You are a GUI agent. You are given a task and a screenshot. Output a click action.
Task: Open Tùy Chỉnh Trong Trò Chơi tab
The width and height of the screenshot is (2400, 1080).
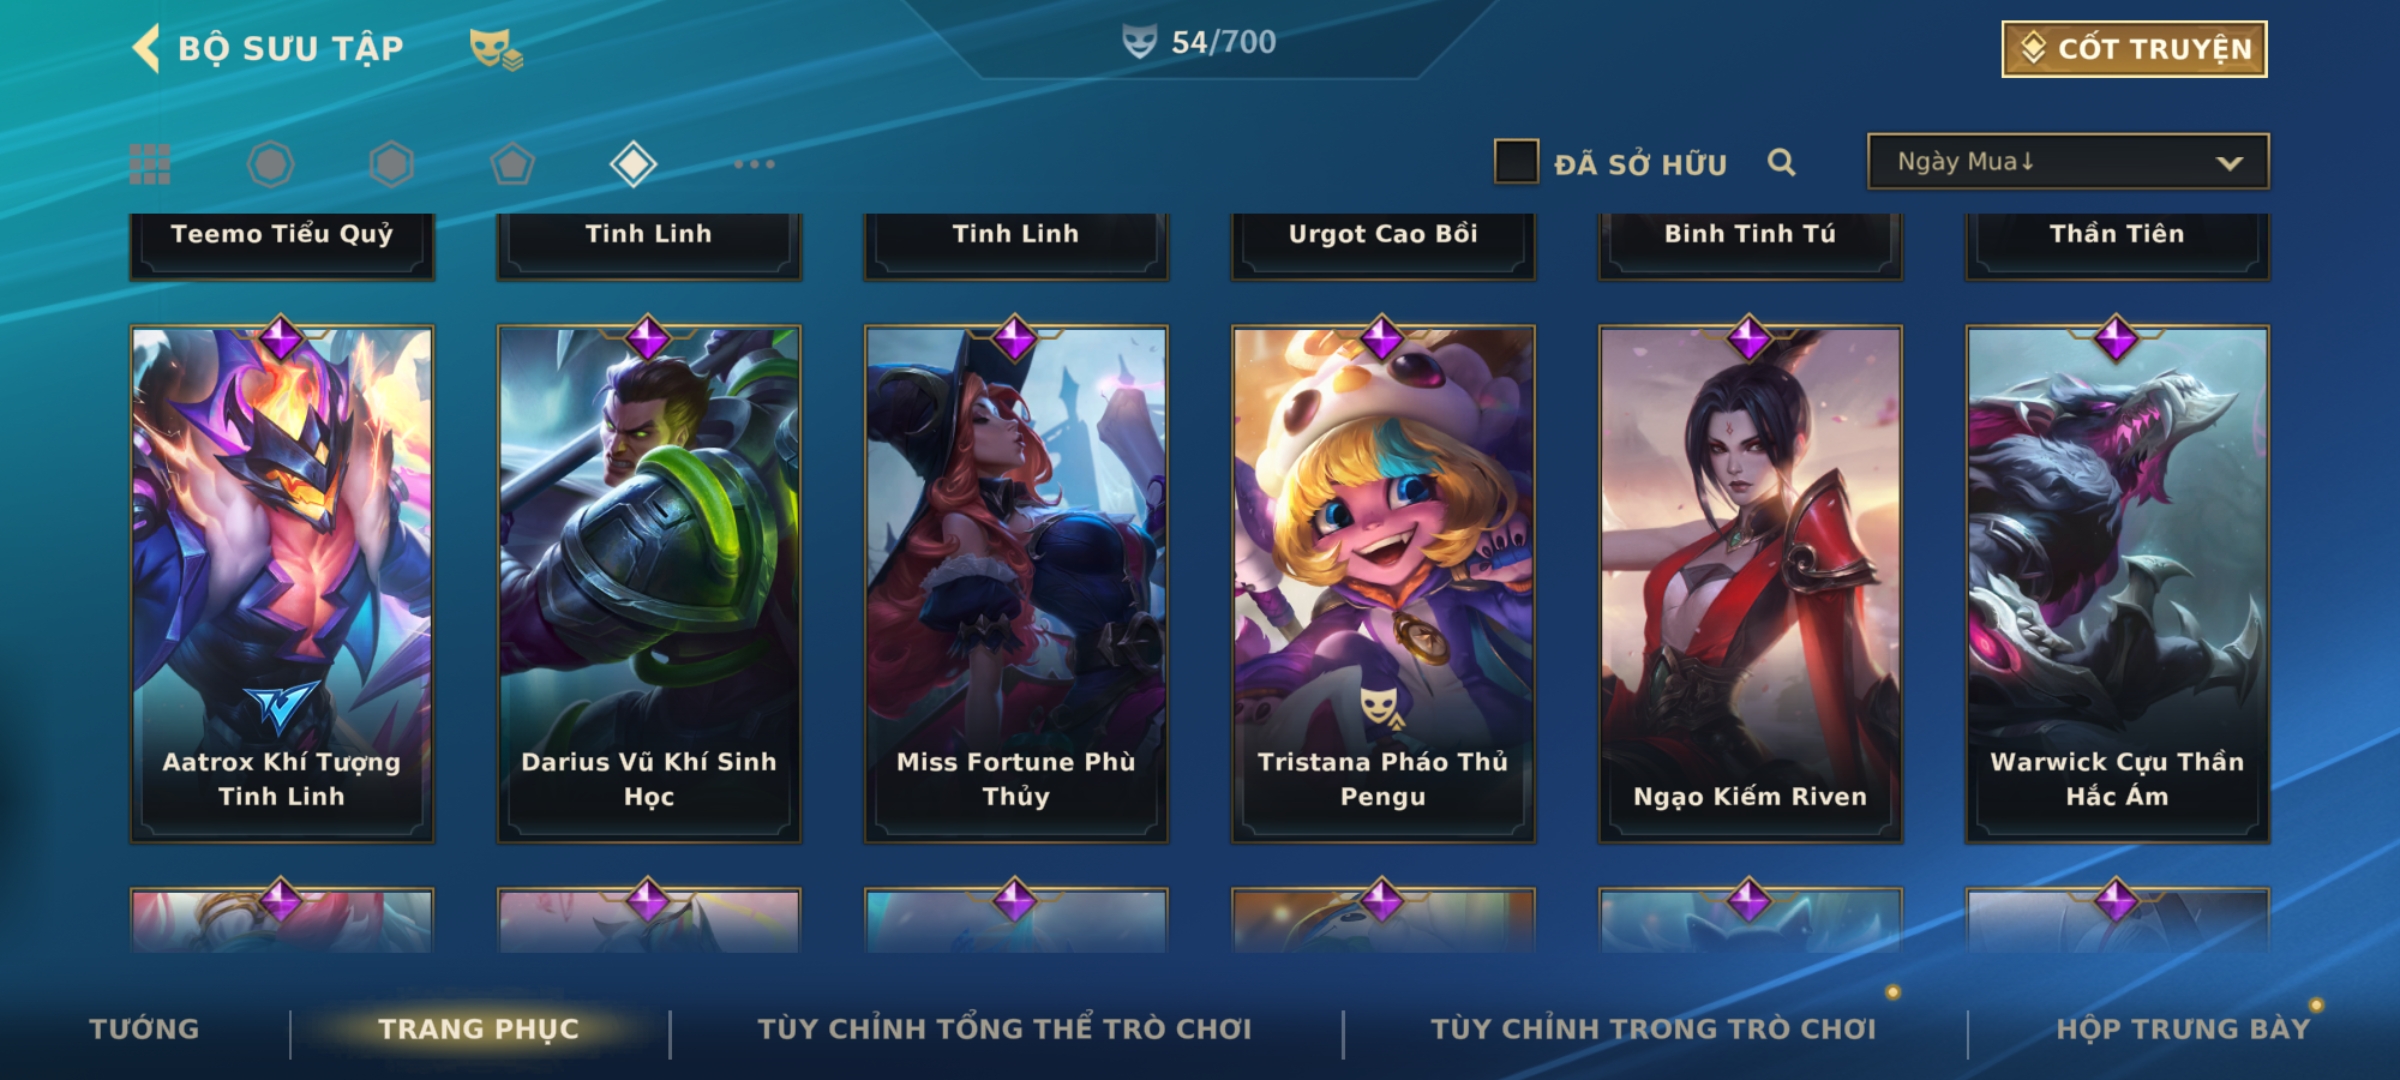pos(1653,1029)
